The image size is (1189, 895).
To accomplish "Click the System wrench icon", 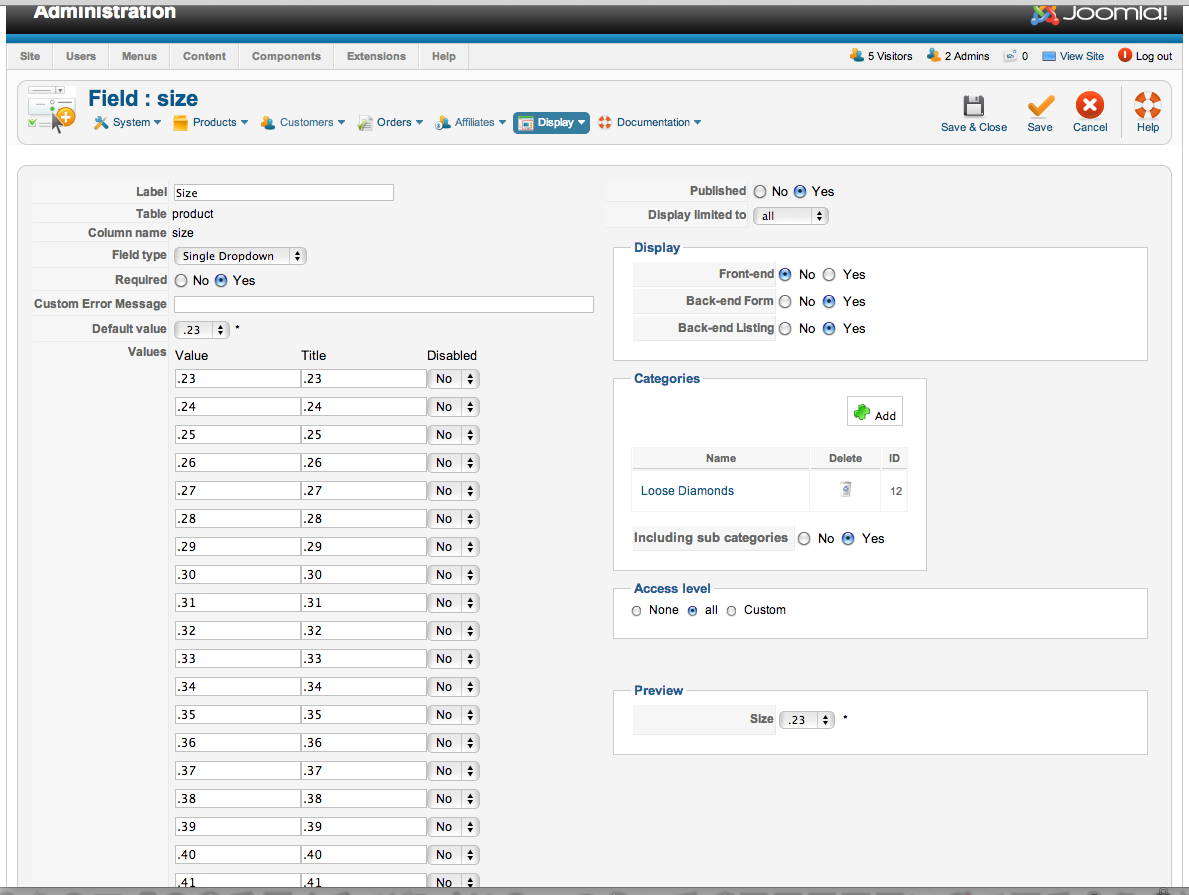I will 101,122.
